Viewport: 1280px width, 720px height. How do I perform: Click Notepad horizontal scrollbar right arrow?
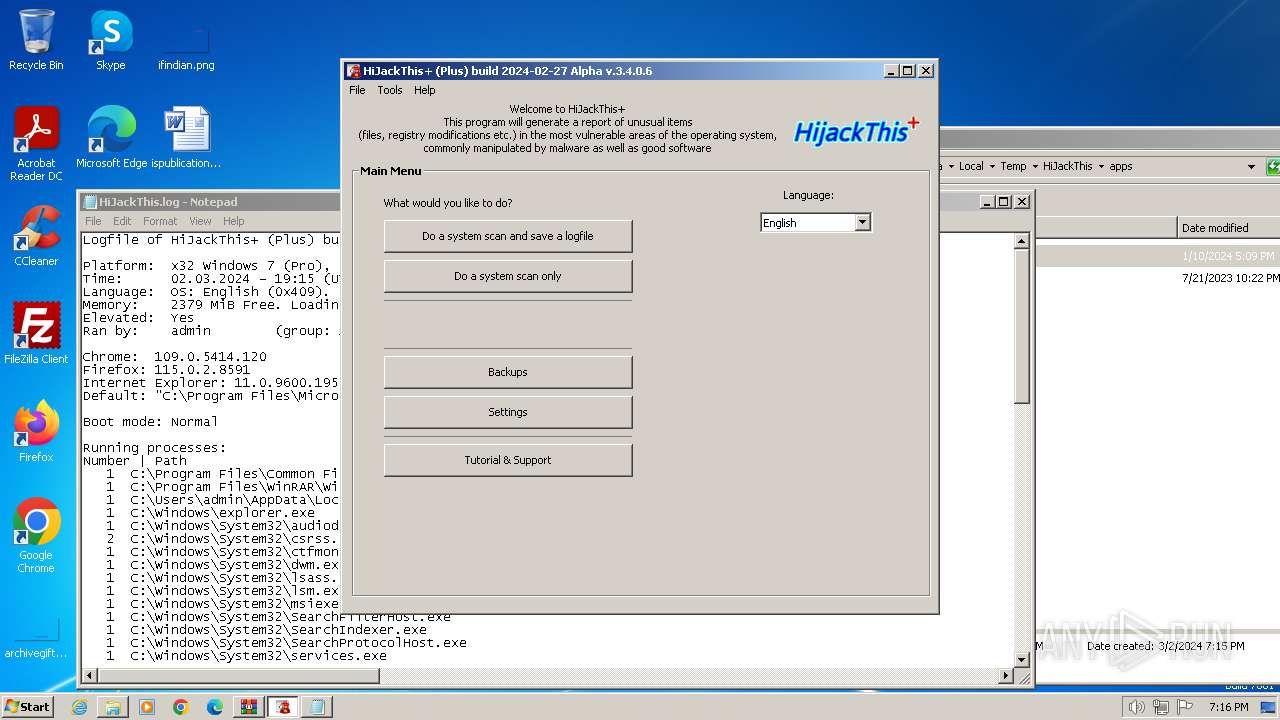click(x=1006, y=676)
